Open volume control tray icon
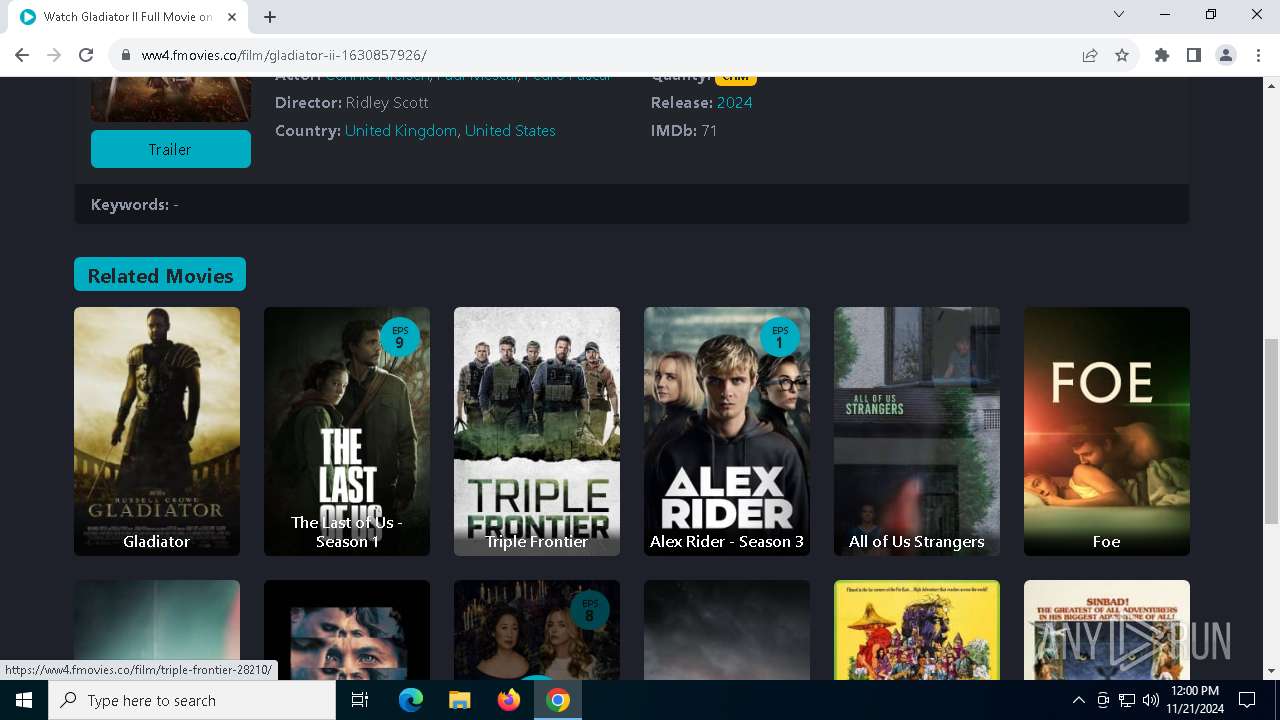 point(1150,700)
